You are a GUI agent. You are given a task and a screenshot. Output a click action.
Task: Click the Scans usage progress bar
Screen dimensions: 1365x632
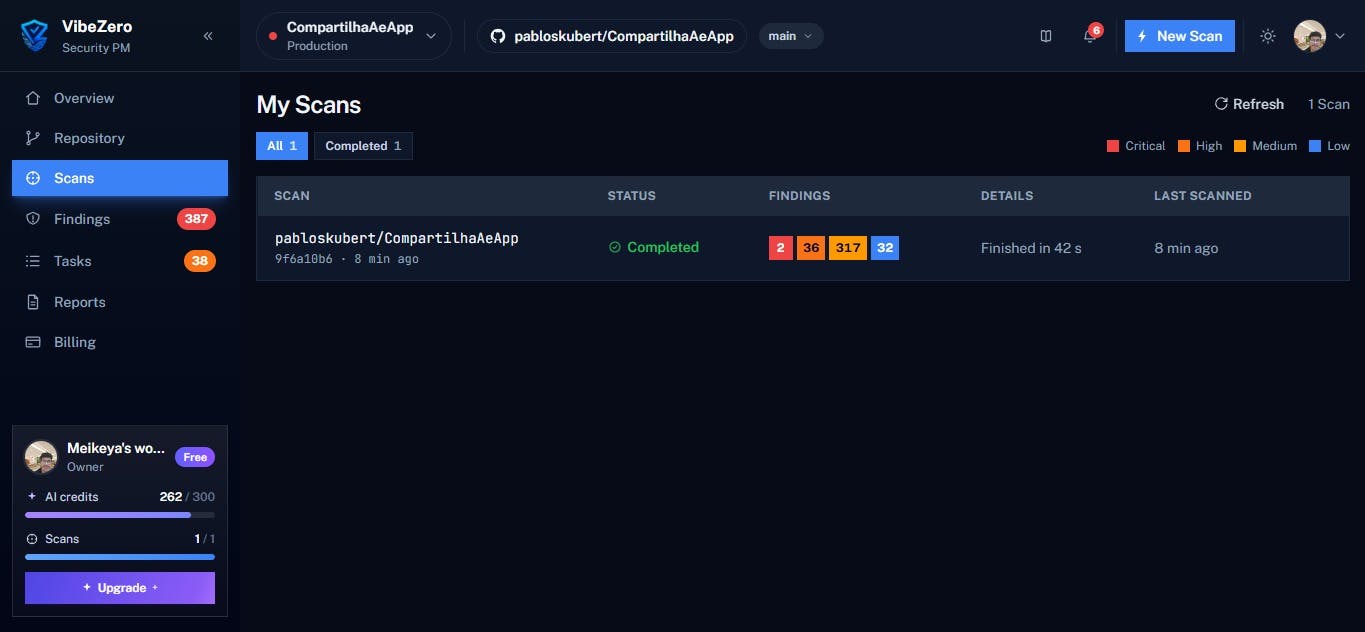pyautogui.click(x=120, y=557)
